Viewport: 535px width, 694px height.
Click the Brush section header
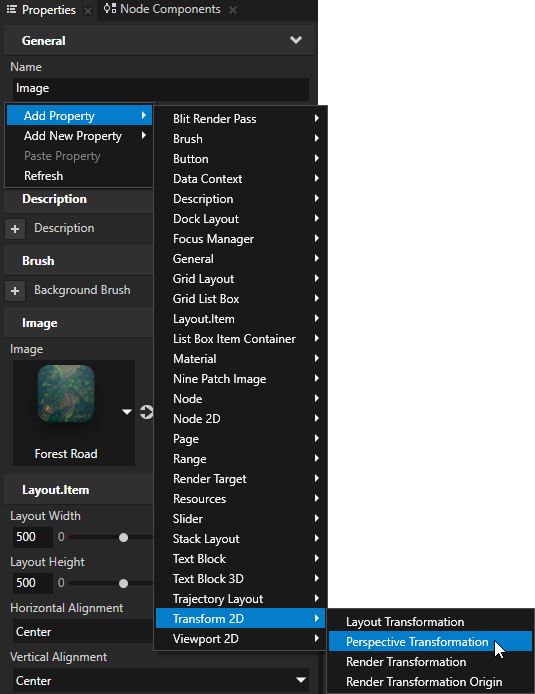(79, 261)
